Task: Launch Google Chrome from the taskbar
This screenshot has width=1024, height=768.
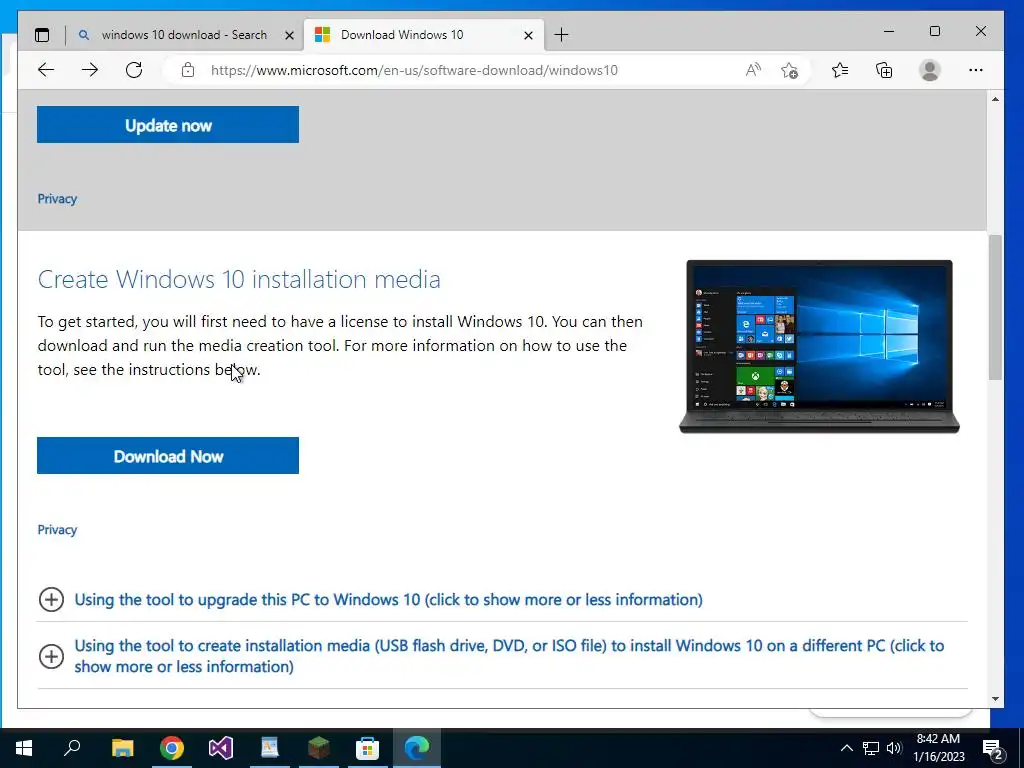Action: pyautogui.click(x=172, y=748)
